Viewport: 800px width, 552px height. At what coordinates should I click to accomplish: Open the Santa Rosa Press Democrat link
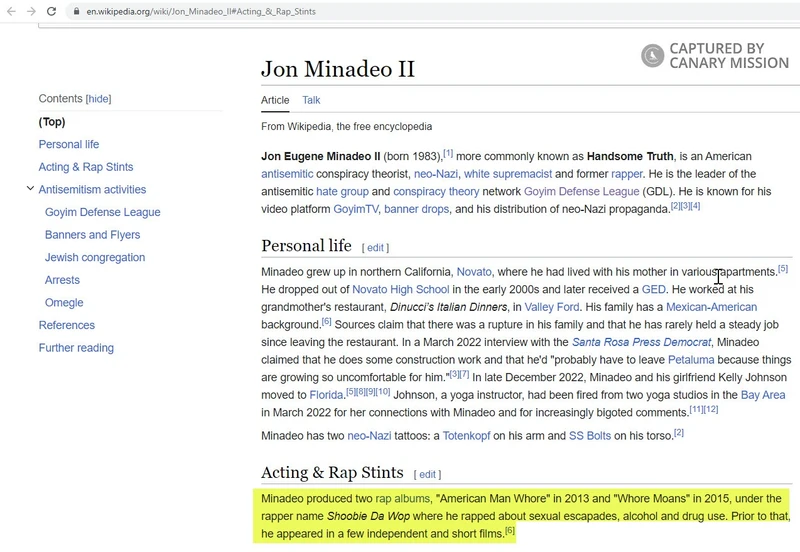pyautogui.click(x=641, y=342)
